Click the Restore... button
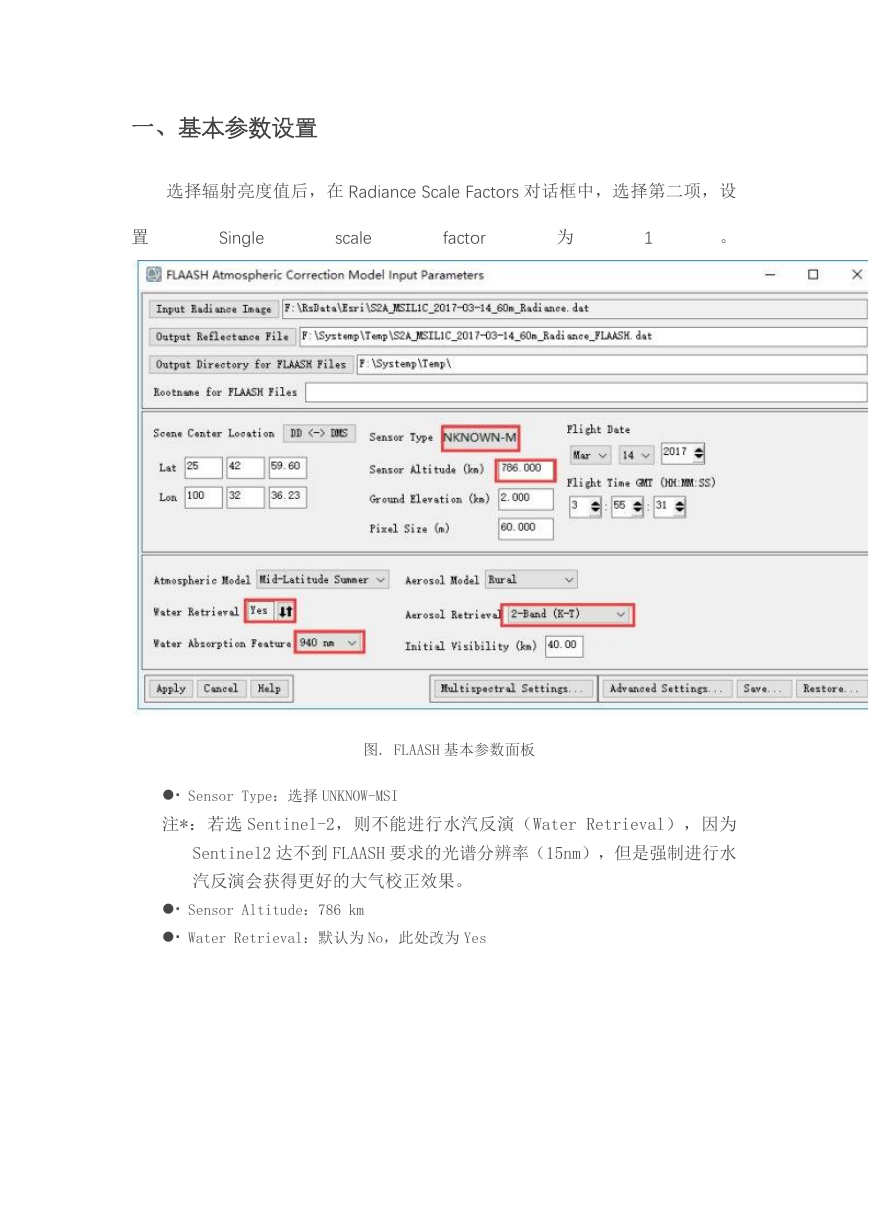This screenshot has height=1228, width=869. (832, 688)
